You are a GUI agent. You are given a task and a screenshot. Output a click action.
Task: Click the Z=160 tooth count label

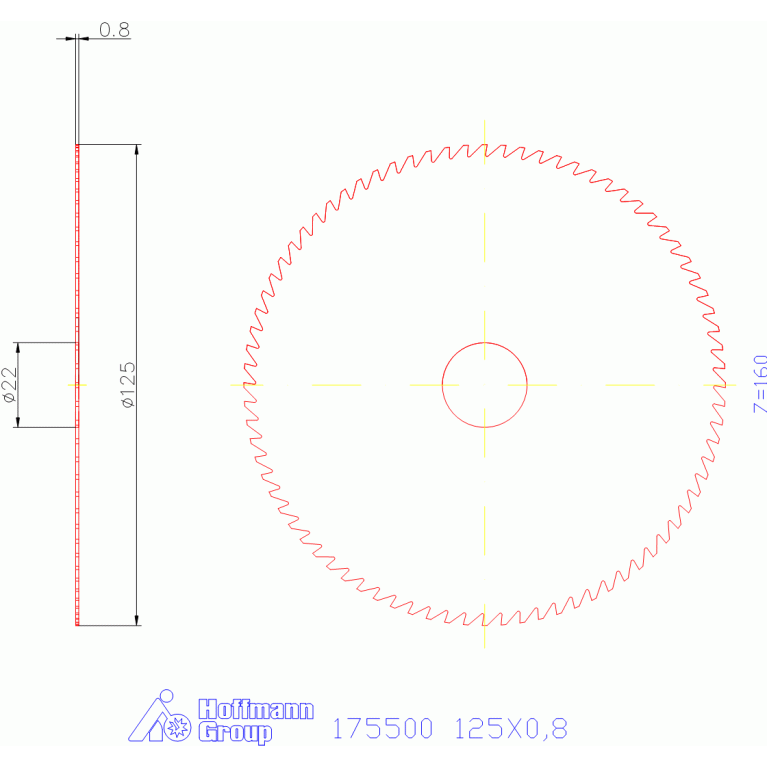pyautogui.click(x=760, y=384)
